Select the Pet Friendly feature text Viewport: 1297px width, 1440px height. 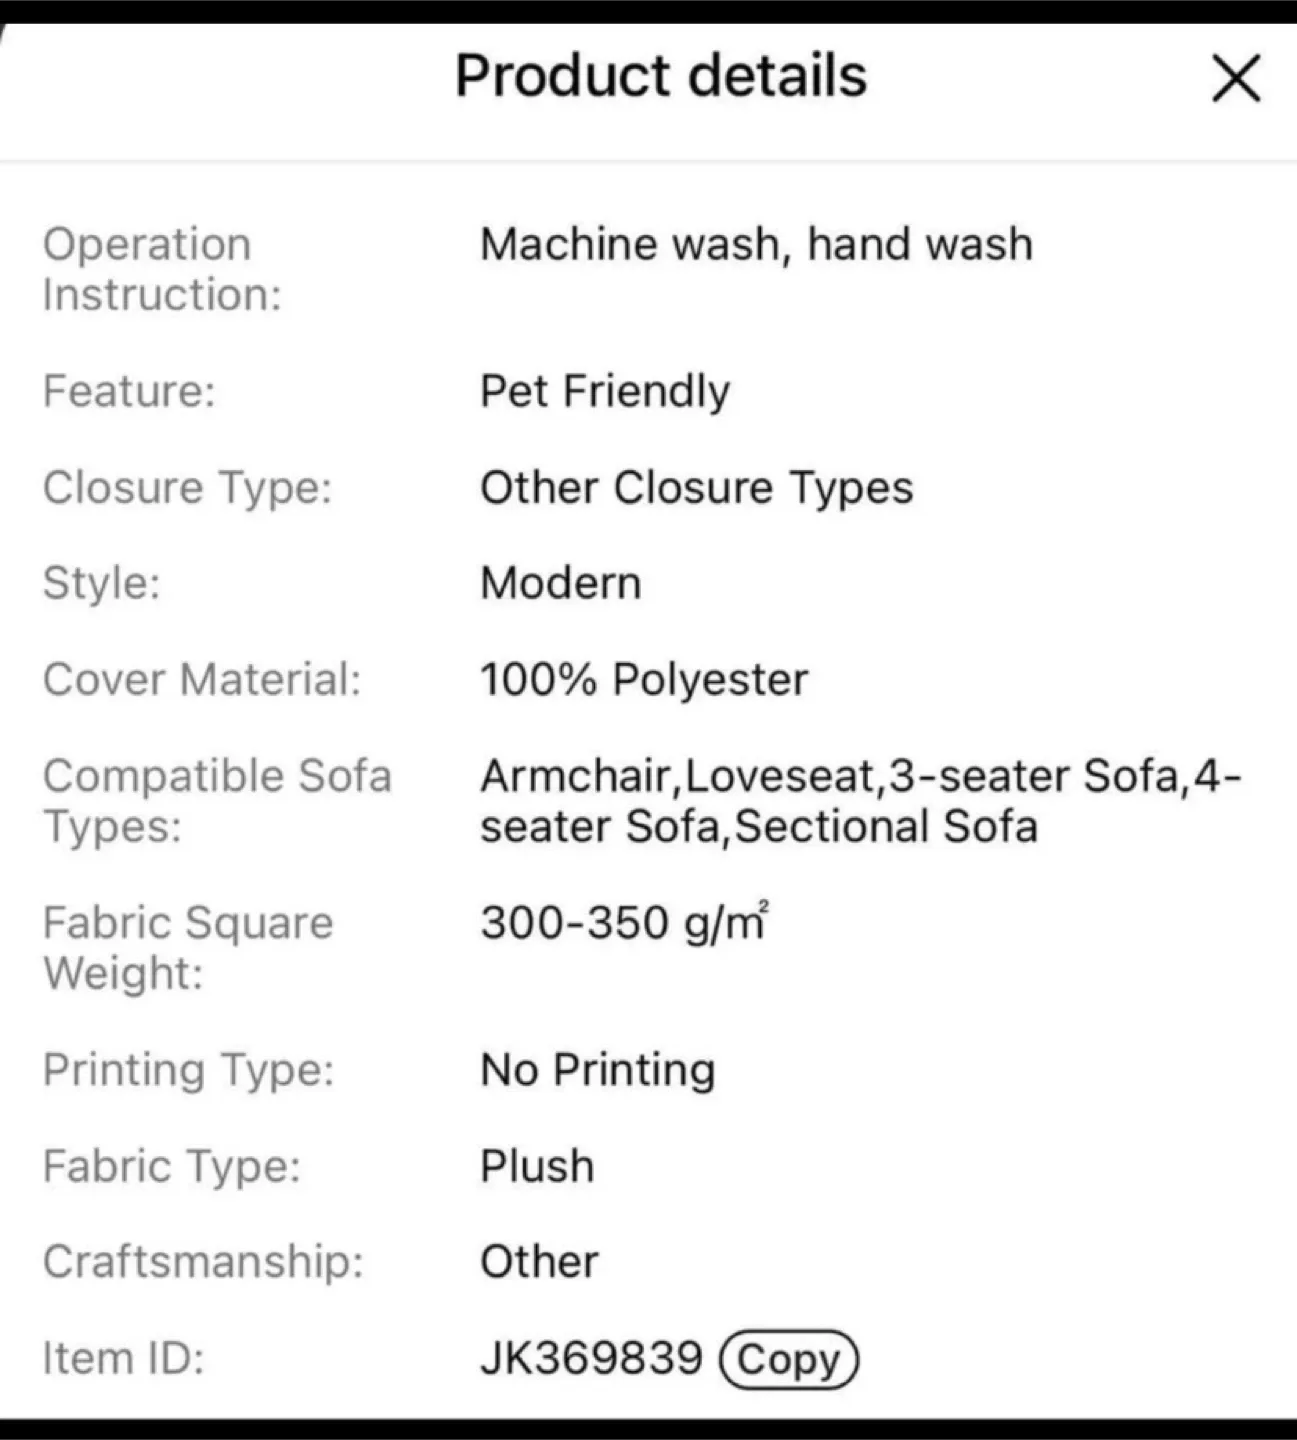tap(605, 391)
